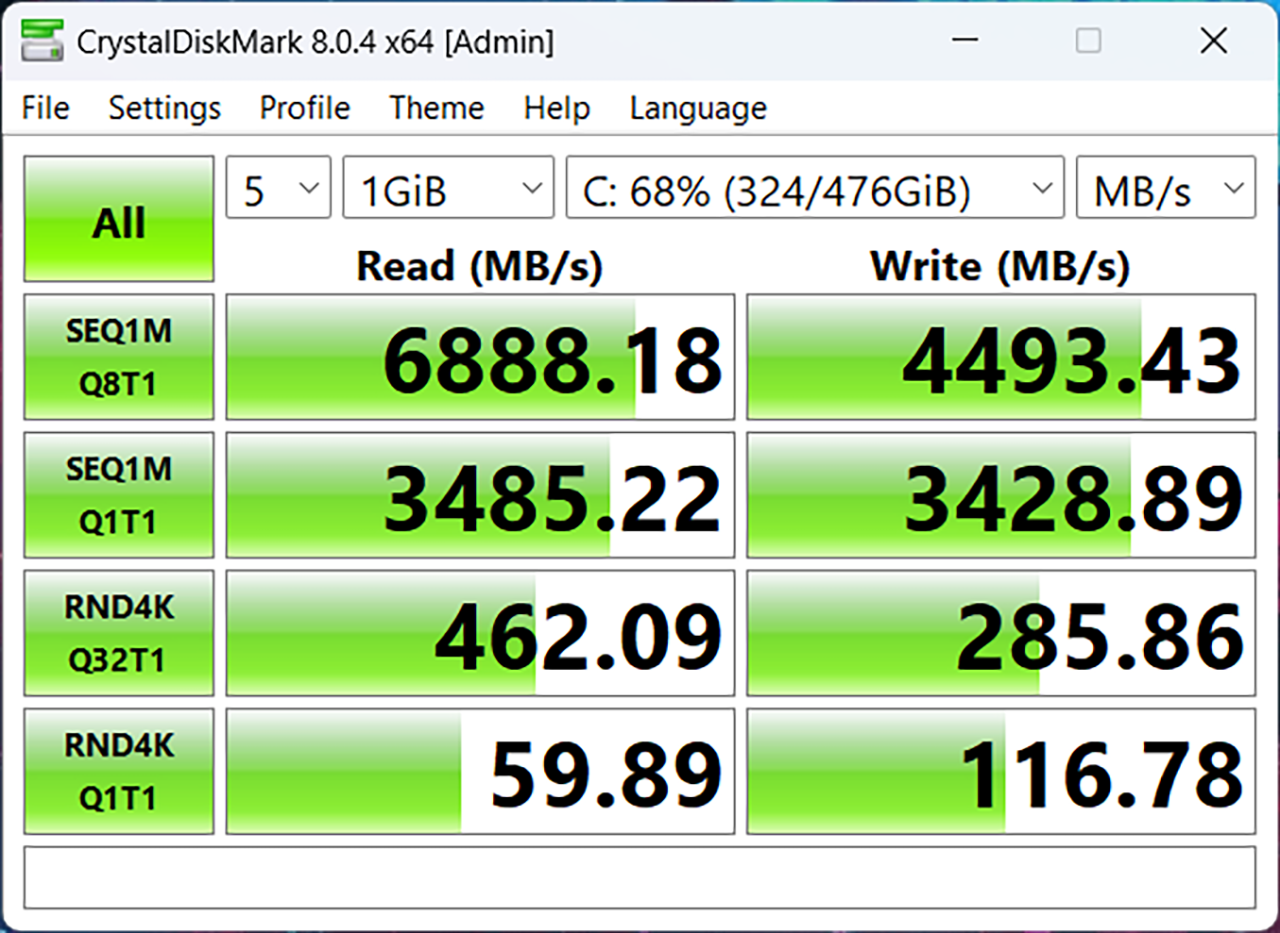The image size is (1280, 933).
Task: Run the RND4K Q1T1 test
Action: [119, 771]
